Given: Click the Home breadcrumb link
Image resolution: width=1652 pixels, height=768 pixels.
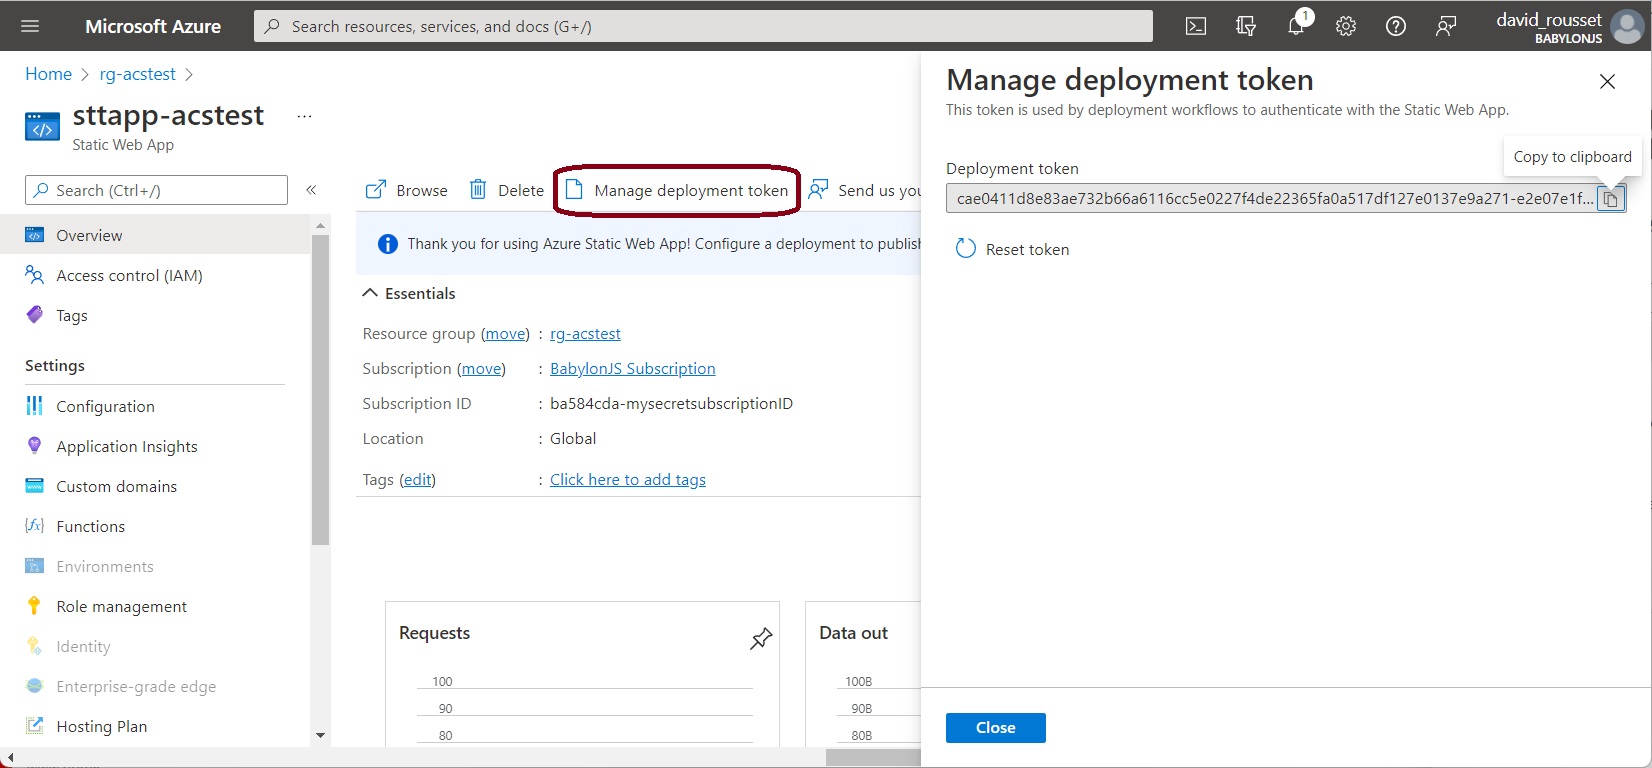Looking at the screenshot, I should (x=48, y=74).
